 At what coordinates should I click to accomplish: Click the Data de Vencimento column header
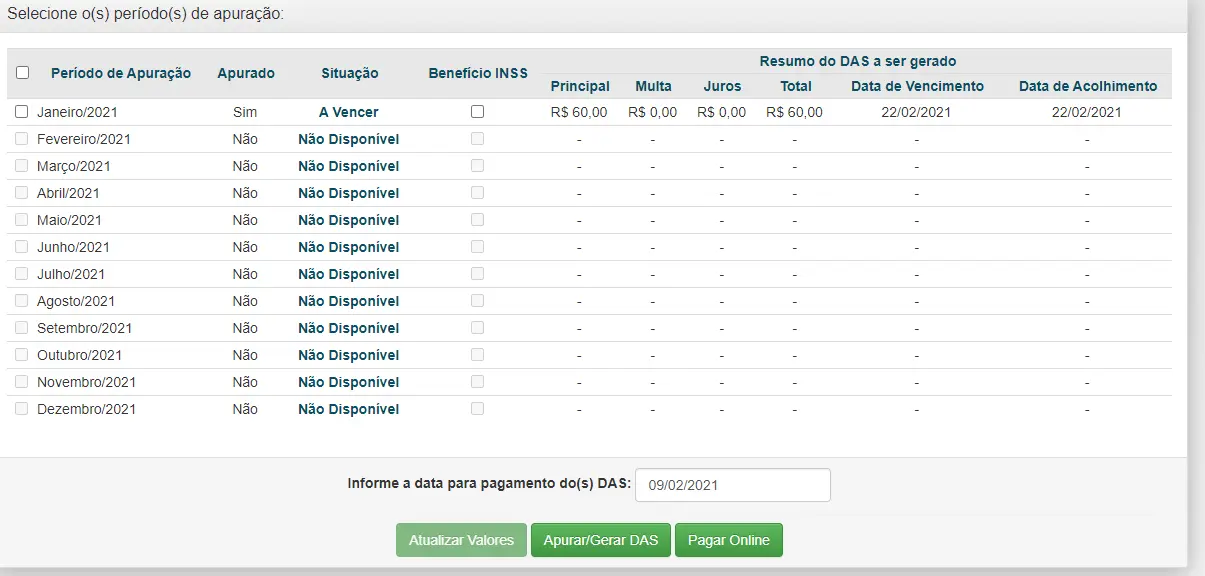[917, 86]
